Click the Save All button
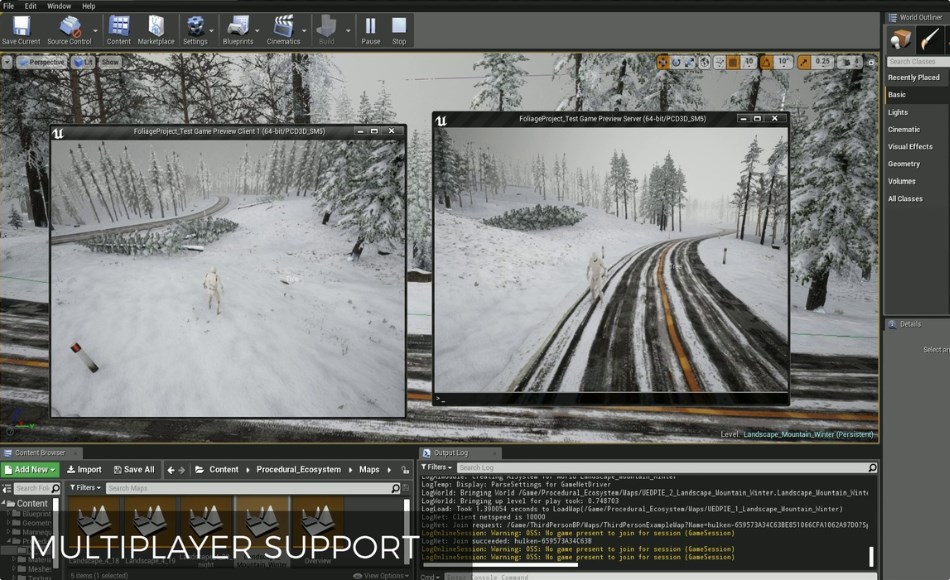The width and height of the screenshot is (950, 580). point(134,469)
